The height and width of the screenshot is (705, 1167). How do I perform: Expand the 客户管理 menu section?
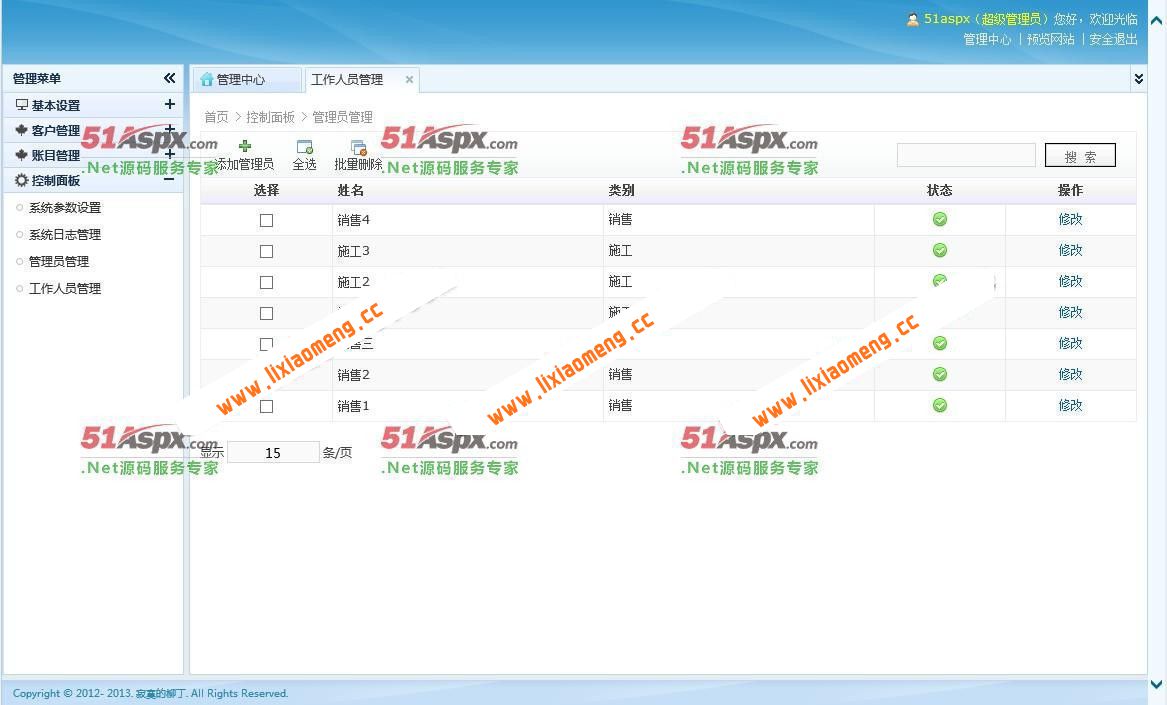tap(170, 129)
